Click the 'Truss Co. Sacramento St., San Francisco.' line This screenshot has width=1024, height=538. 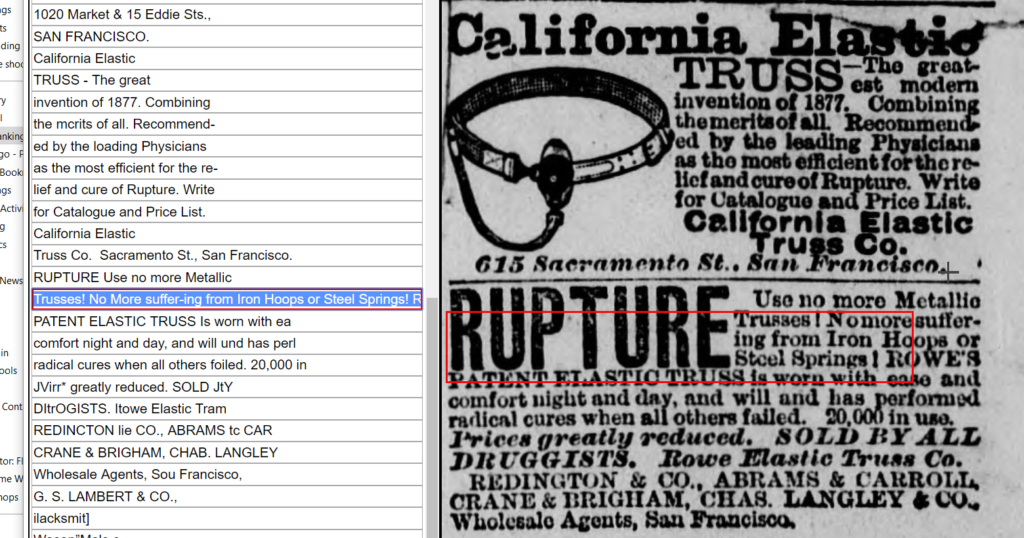[x=227, y=255]
